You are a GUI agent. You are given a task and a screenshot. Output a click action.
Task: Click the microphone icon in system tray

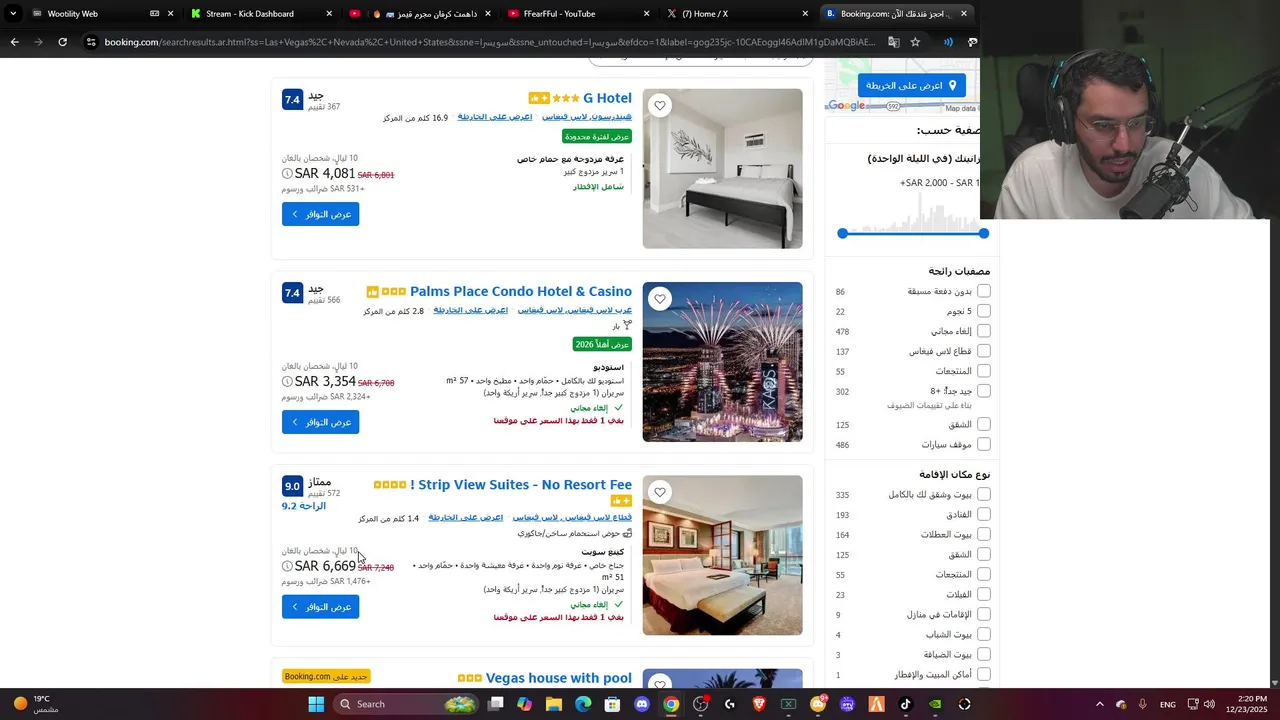click(x=1142, y=704)
